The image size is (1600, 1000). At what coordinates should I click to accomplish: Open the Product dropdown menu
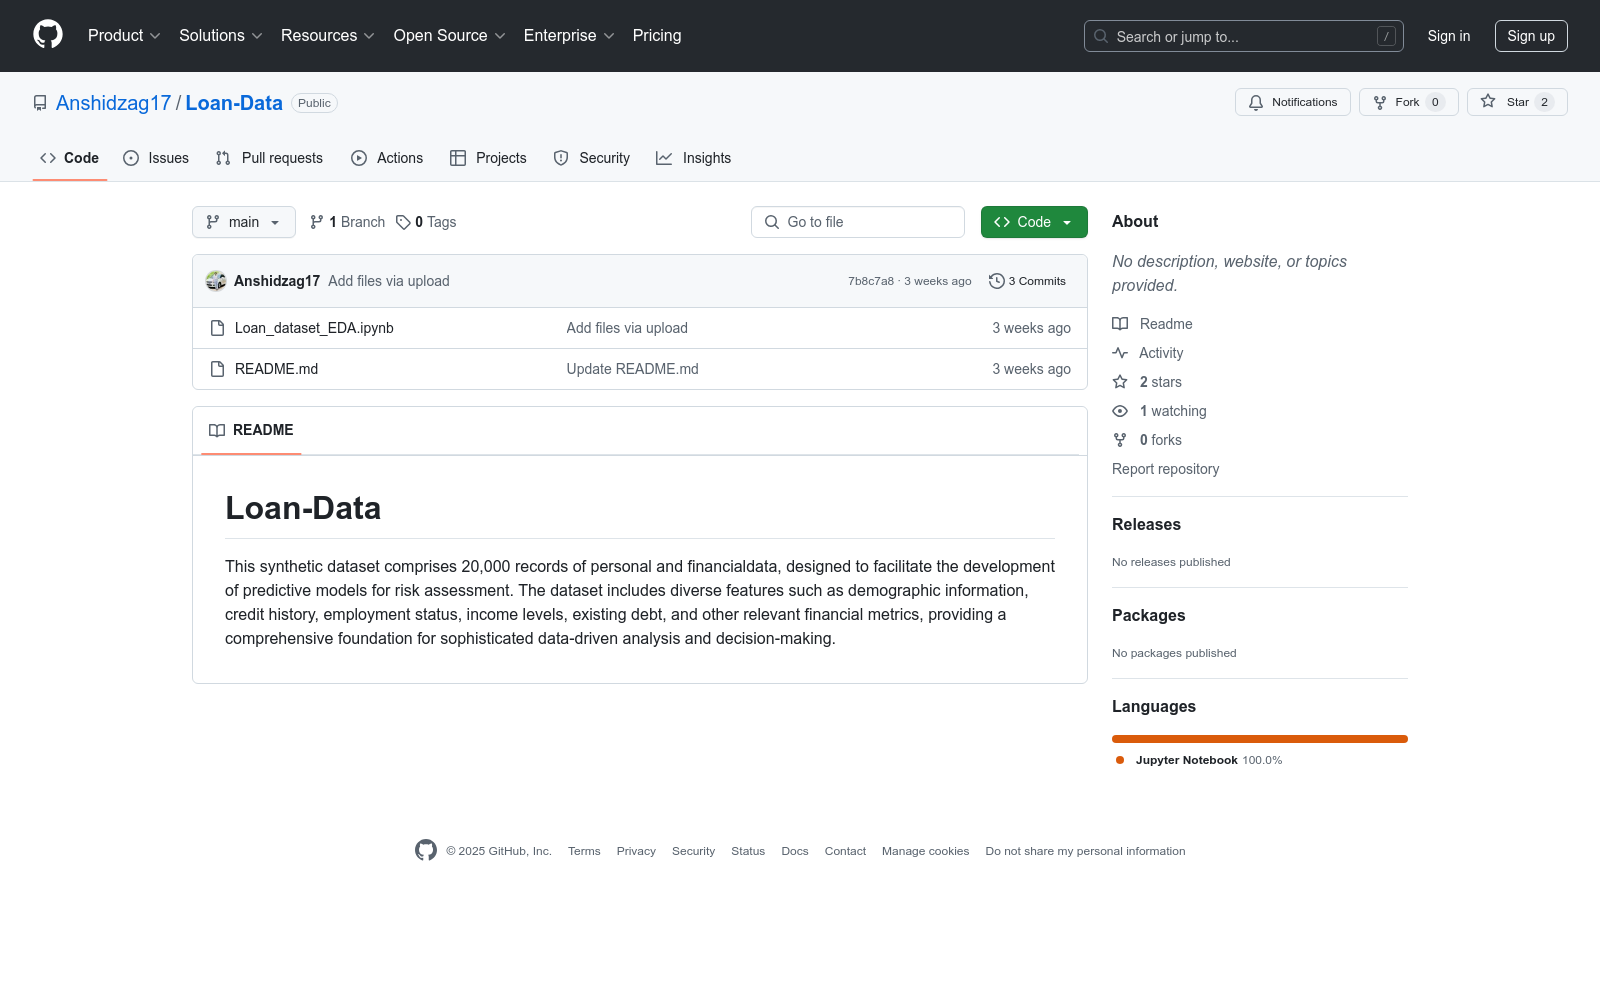click(x=124, y=35)
